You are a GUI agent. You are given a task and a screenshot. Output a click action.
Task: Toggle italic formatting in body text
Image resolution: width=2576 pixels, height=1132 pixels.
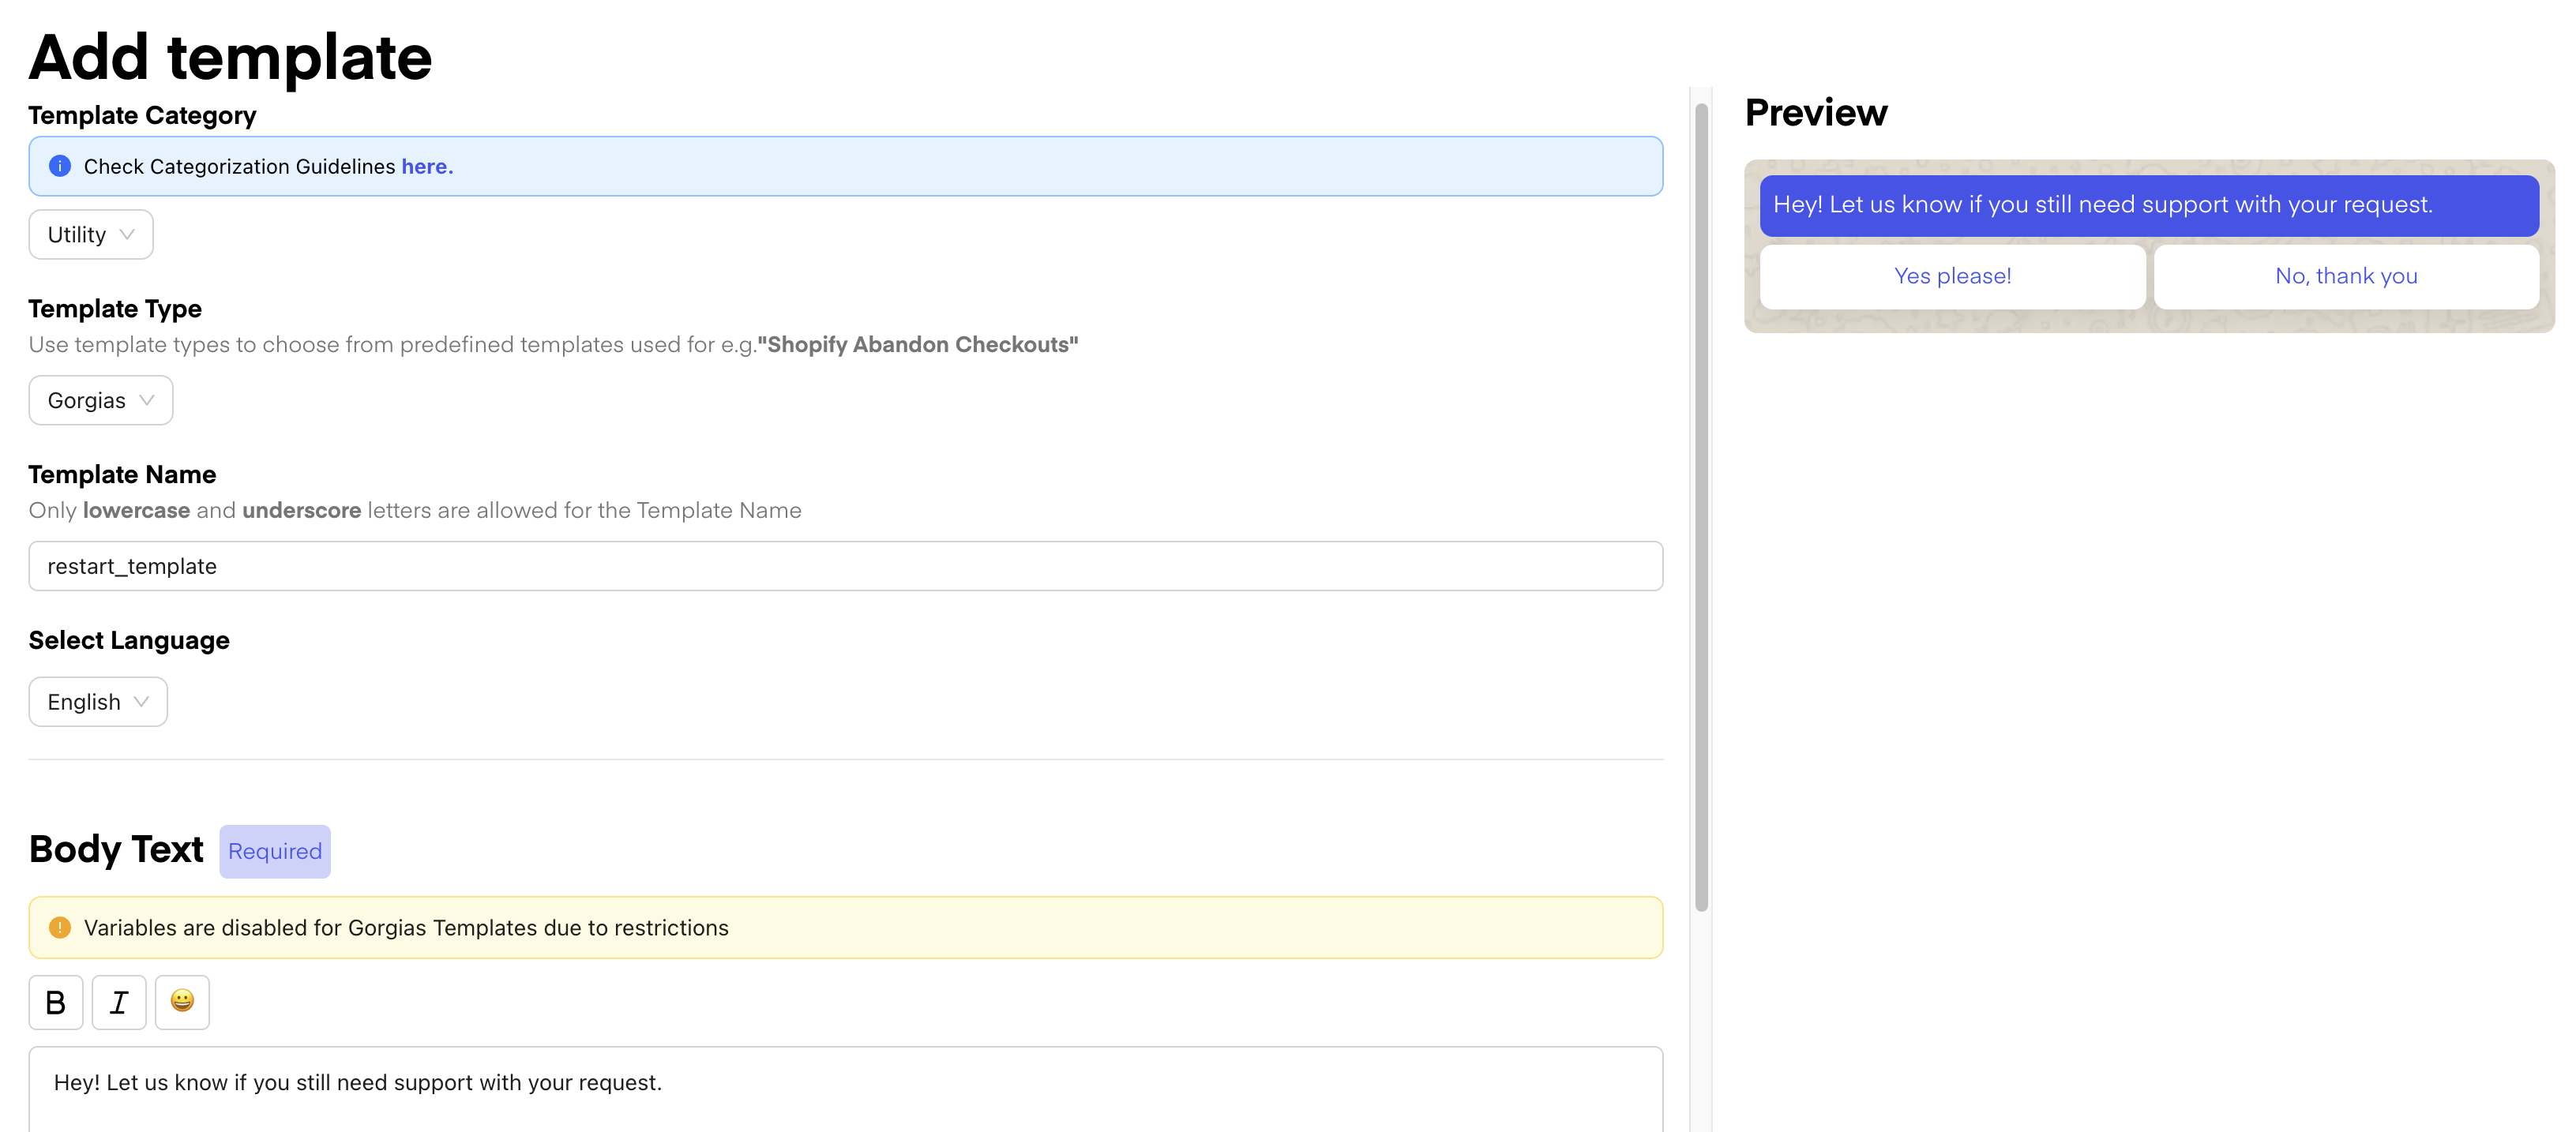(119, 1002)
